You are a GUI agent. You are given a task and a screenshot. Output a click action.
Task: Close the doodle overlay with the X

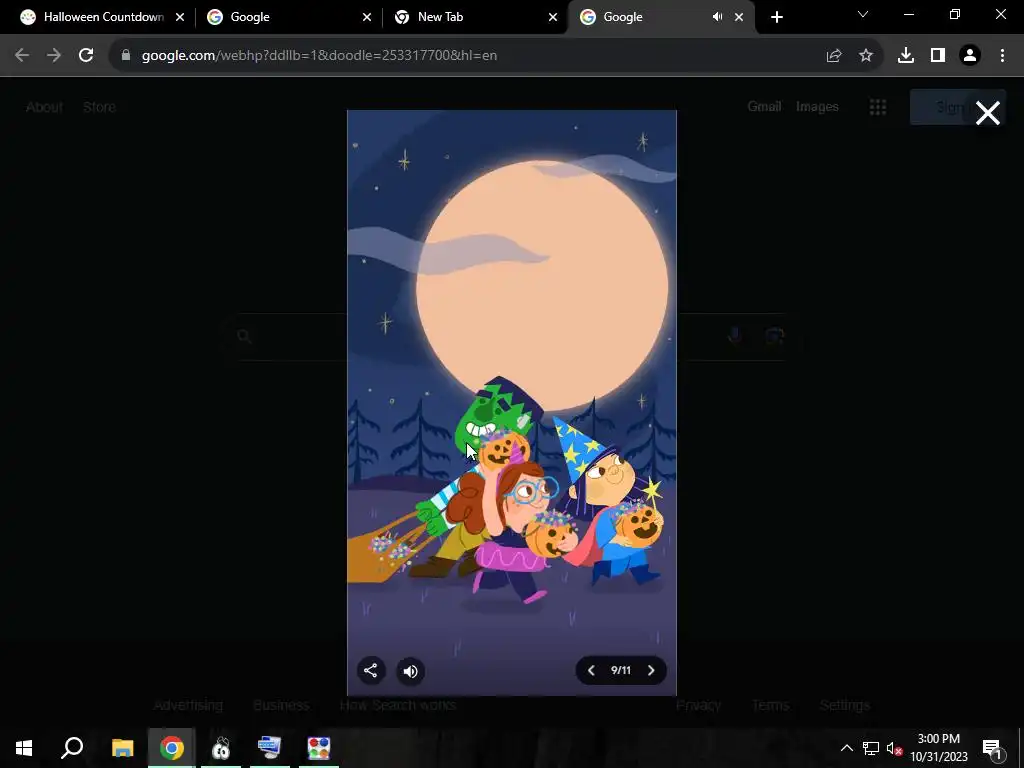pos(987,113)
